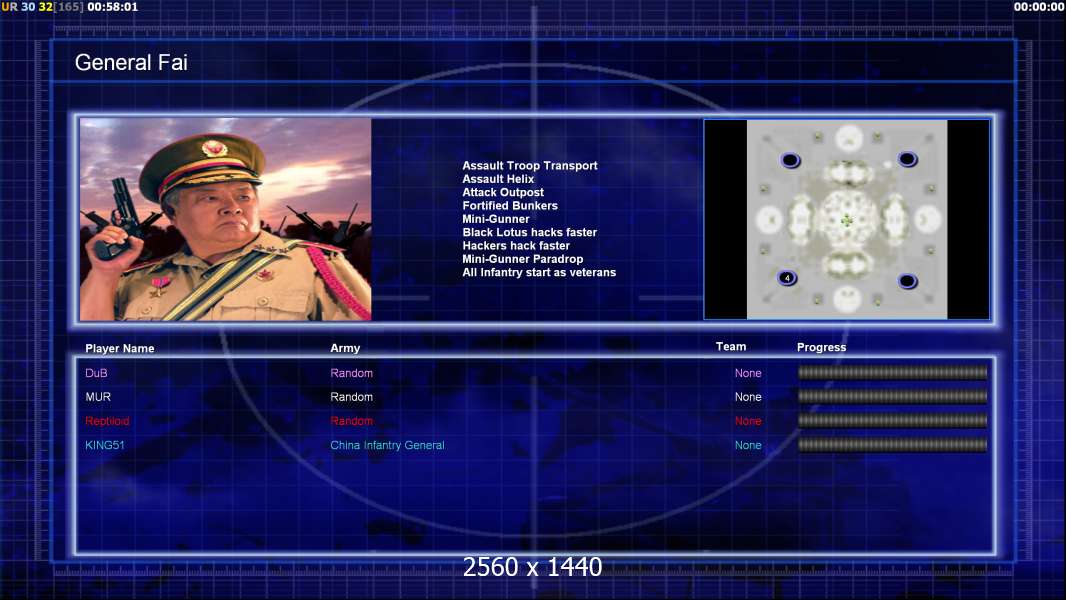Click 'Black Lotus hacks faster' text
Screen dimensions: 1066x600
[530, 232]
